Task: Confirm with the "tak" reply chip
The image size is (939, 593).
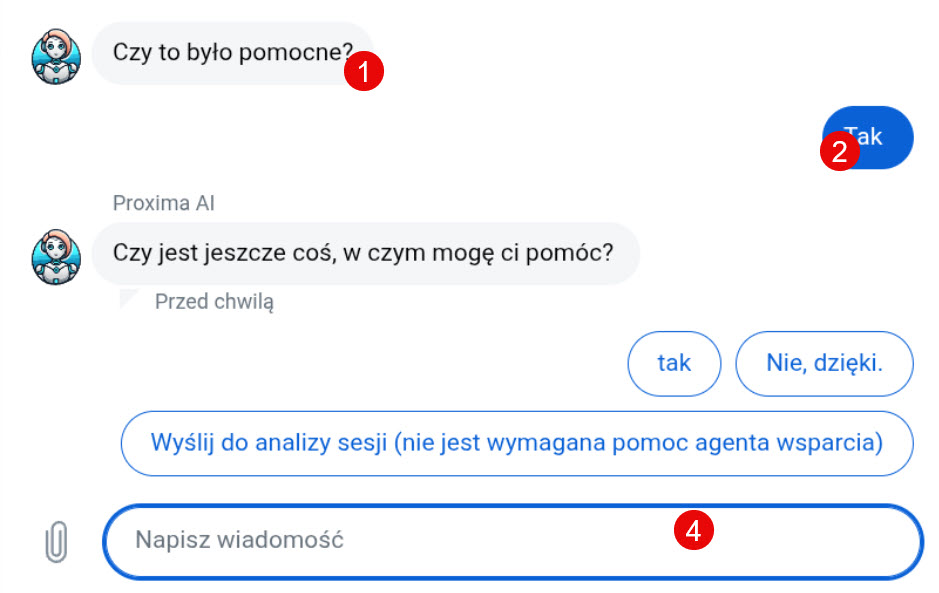Action: [x=674, y=363]
